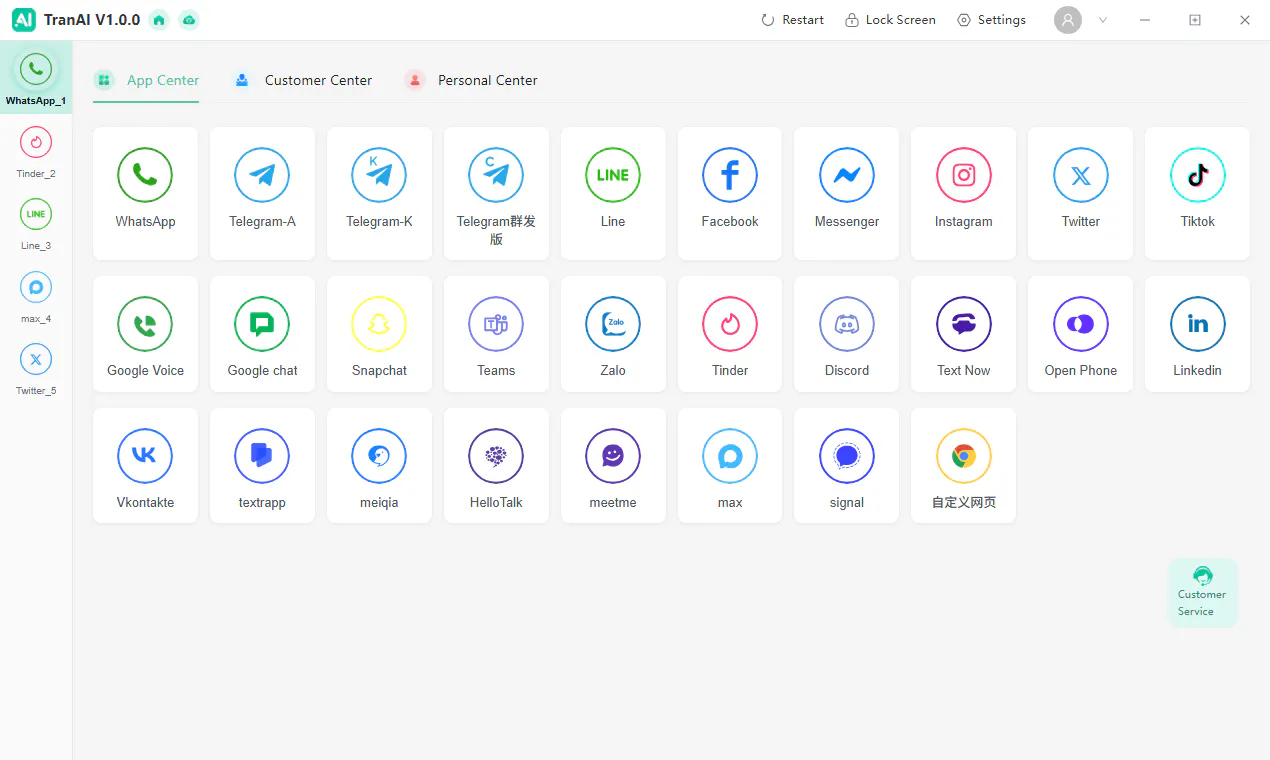
Task: Open the Snapchat app card
Action: 379,334
